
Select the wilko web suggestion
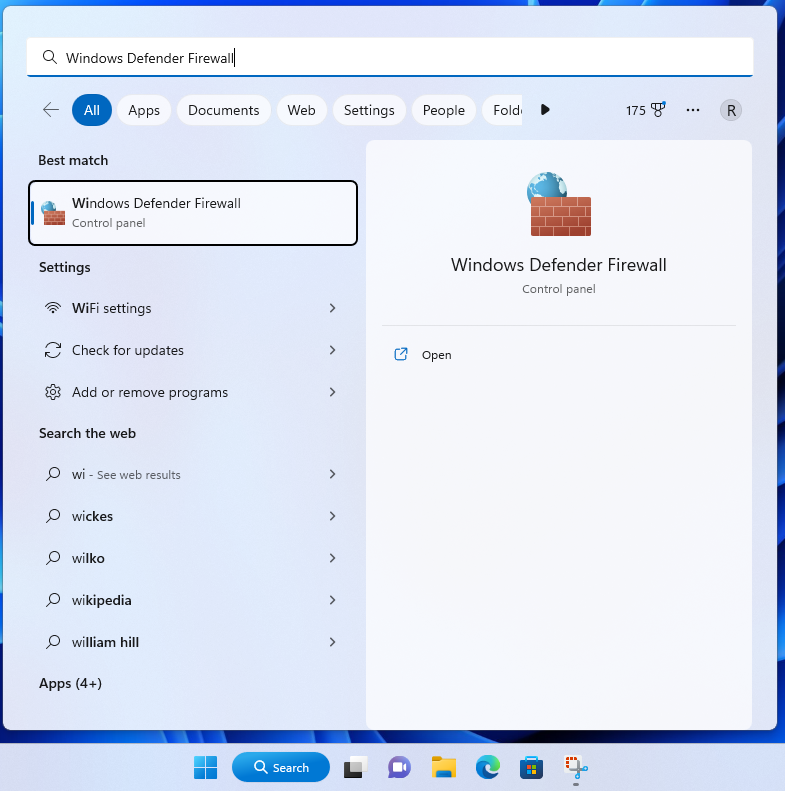193,558
